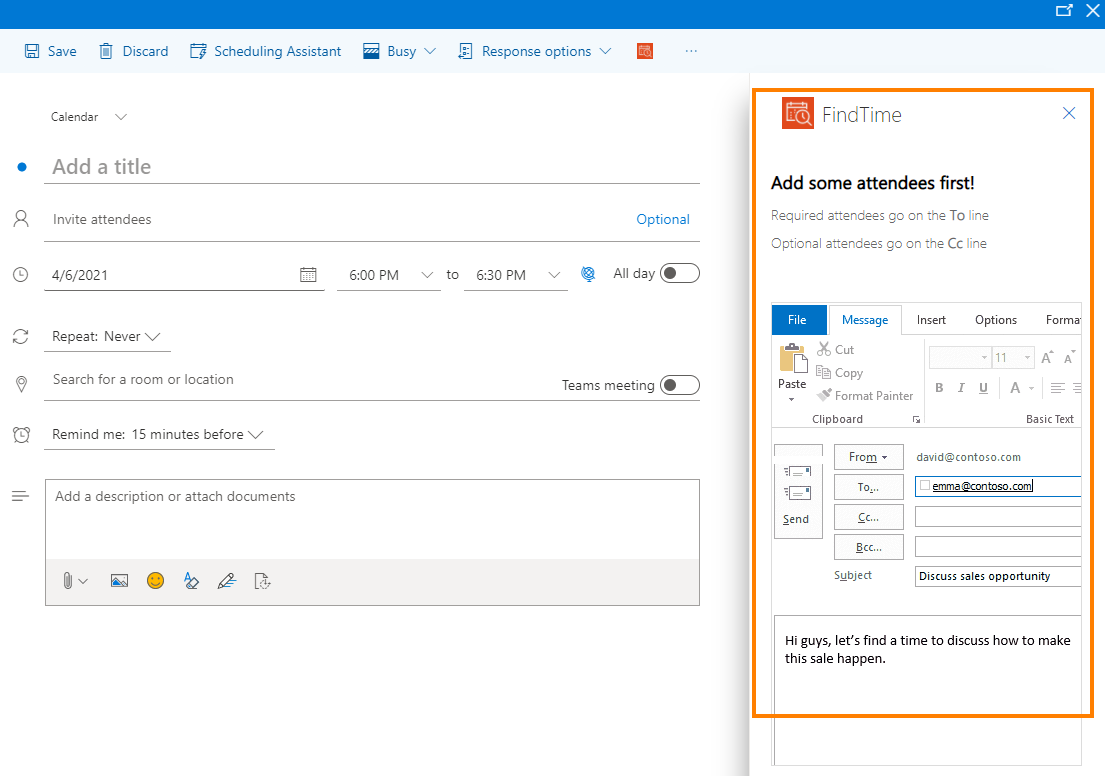
Task: Expand the attach file dropdown arrow
Action: click(83, 581)
